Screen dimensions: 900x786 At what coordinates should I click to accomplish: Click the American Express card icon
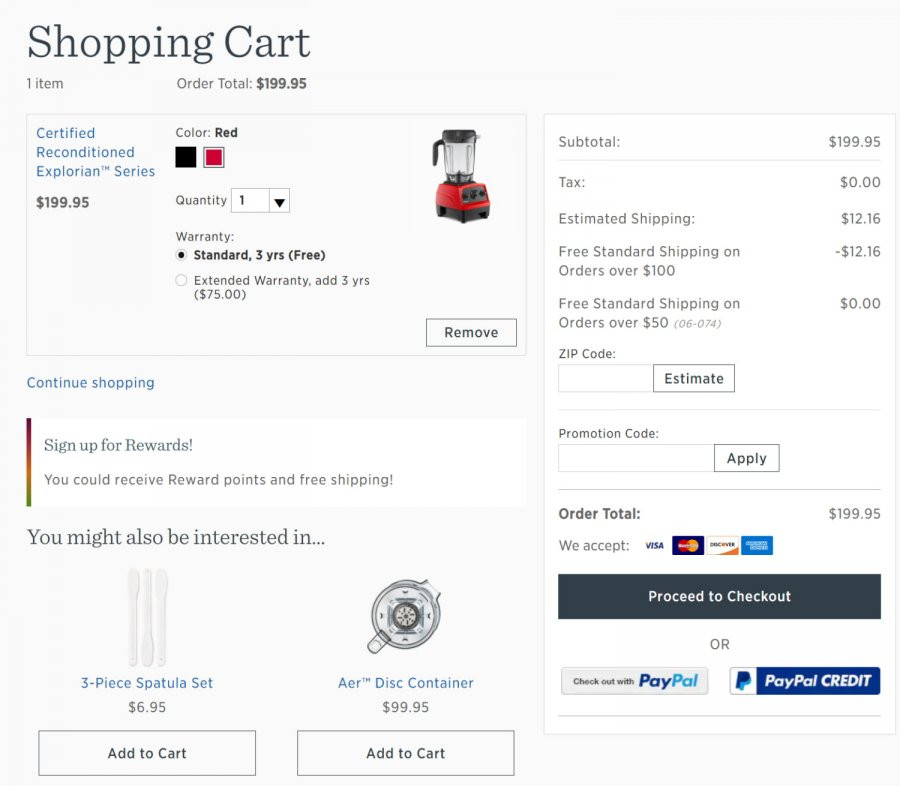(x=757, y=545)
